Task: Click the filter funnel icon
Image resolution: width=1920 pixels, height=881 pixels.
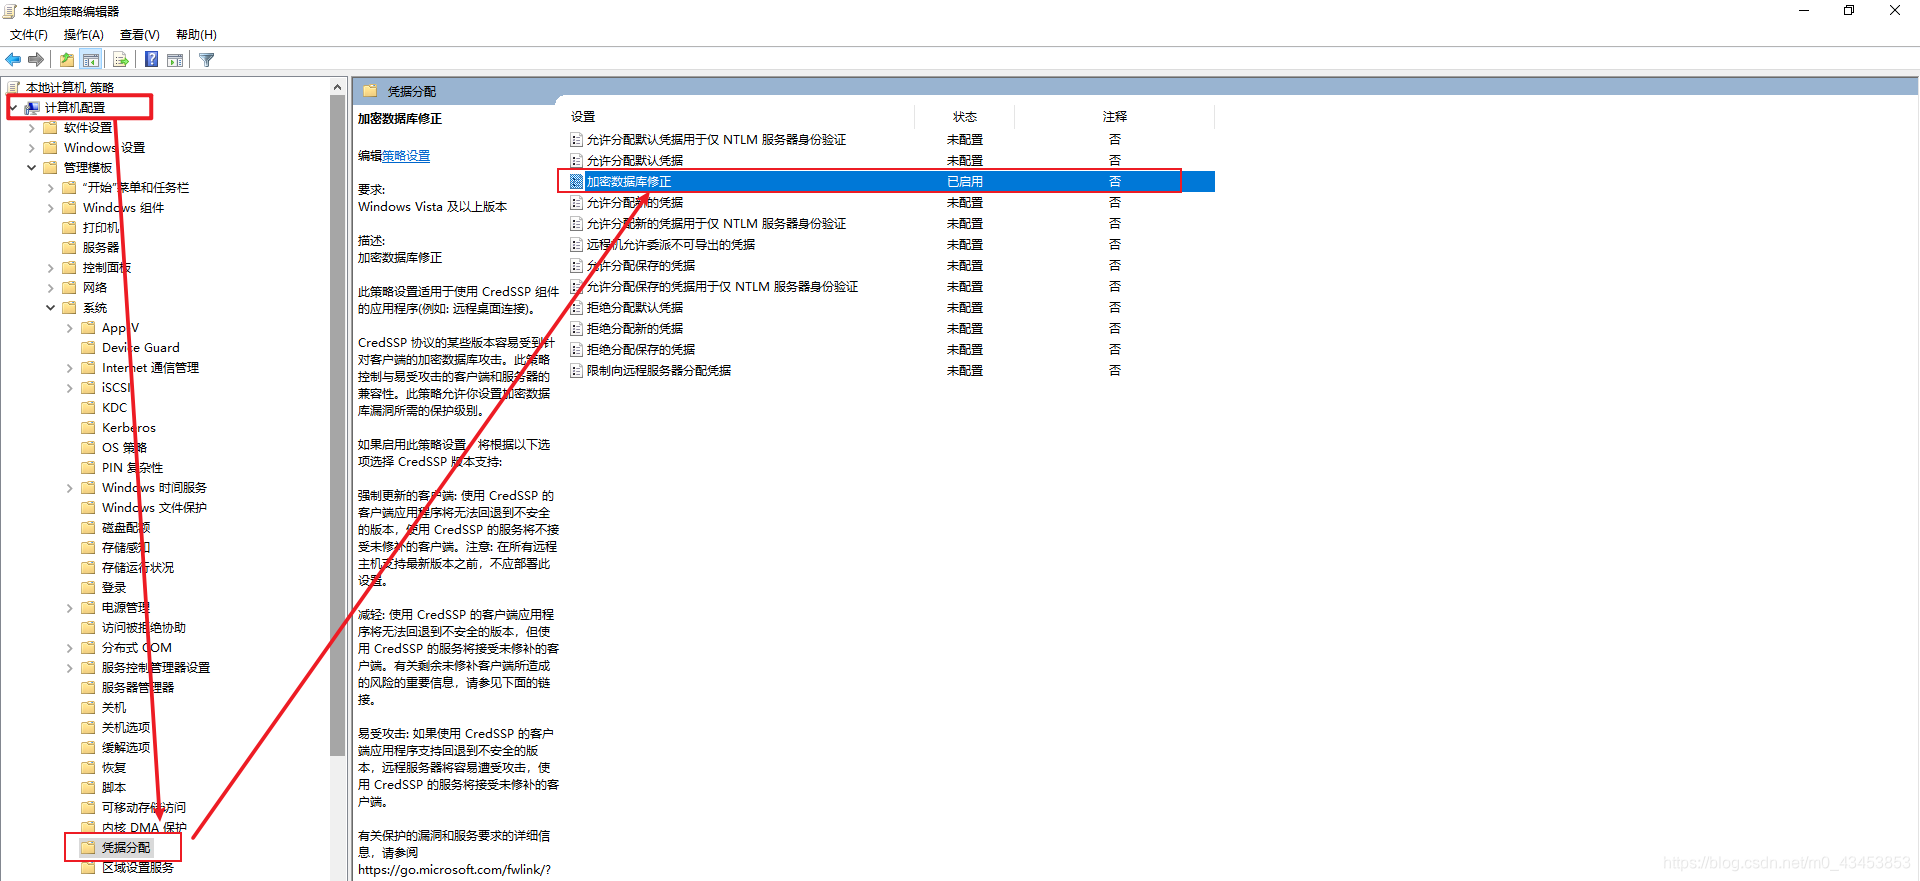Action: pos(207,60)
